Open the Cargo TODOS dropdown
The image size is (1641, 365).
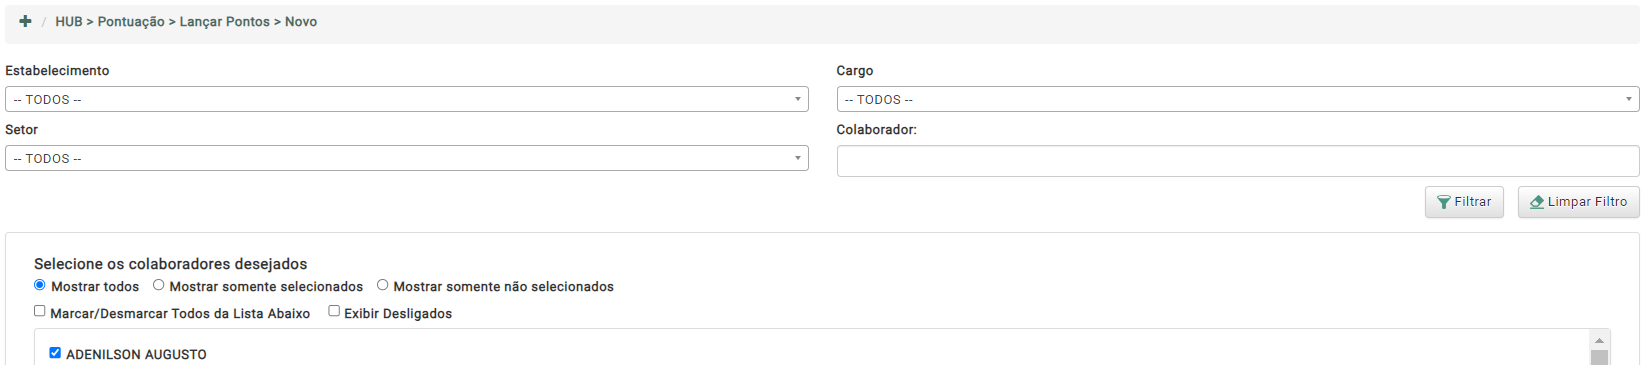coord(1238,99)
